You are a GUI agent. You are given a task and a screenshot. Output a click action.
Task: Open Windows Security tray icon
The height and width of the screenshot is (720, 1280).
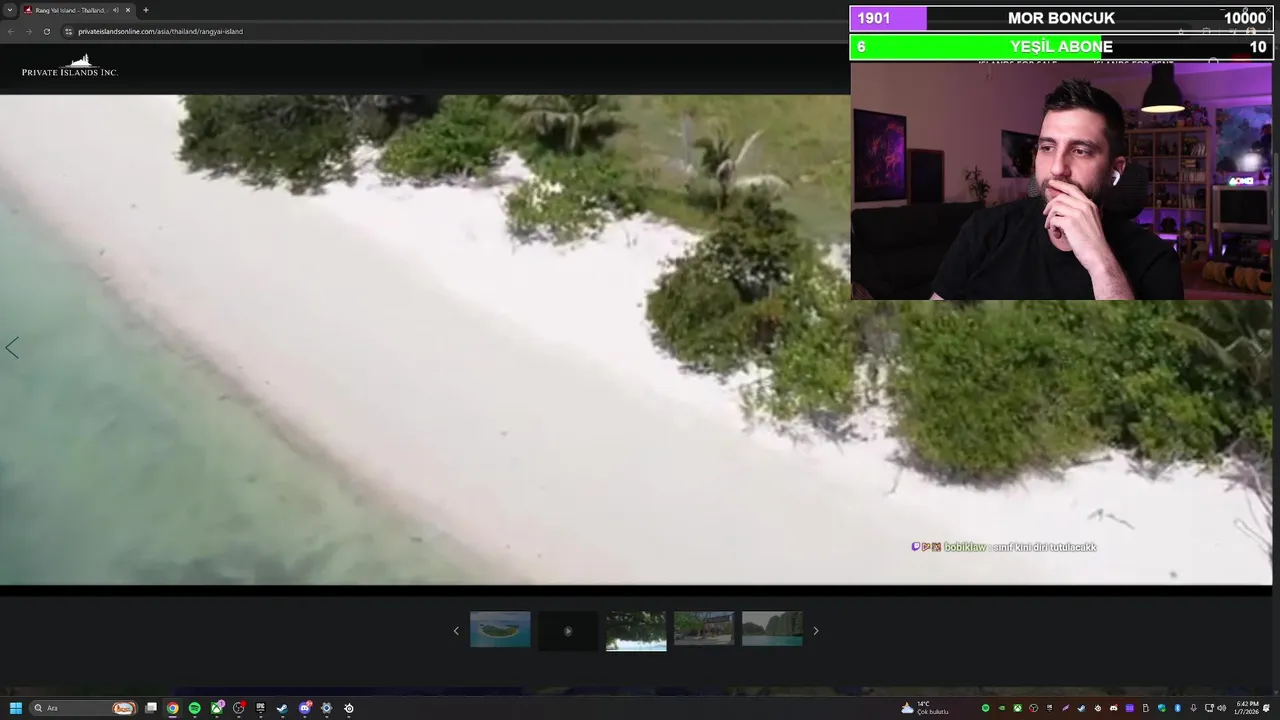click(x=1162, y=708)
